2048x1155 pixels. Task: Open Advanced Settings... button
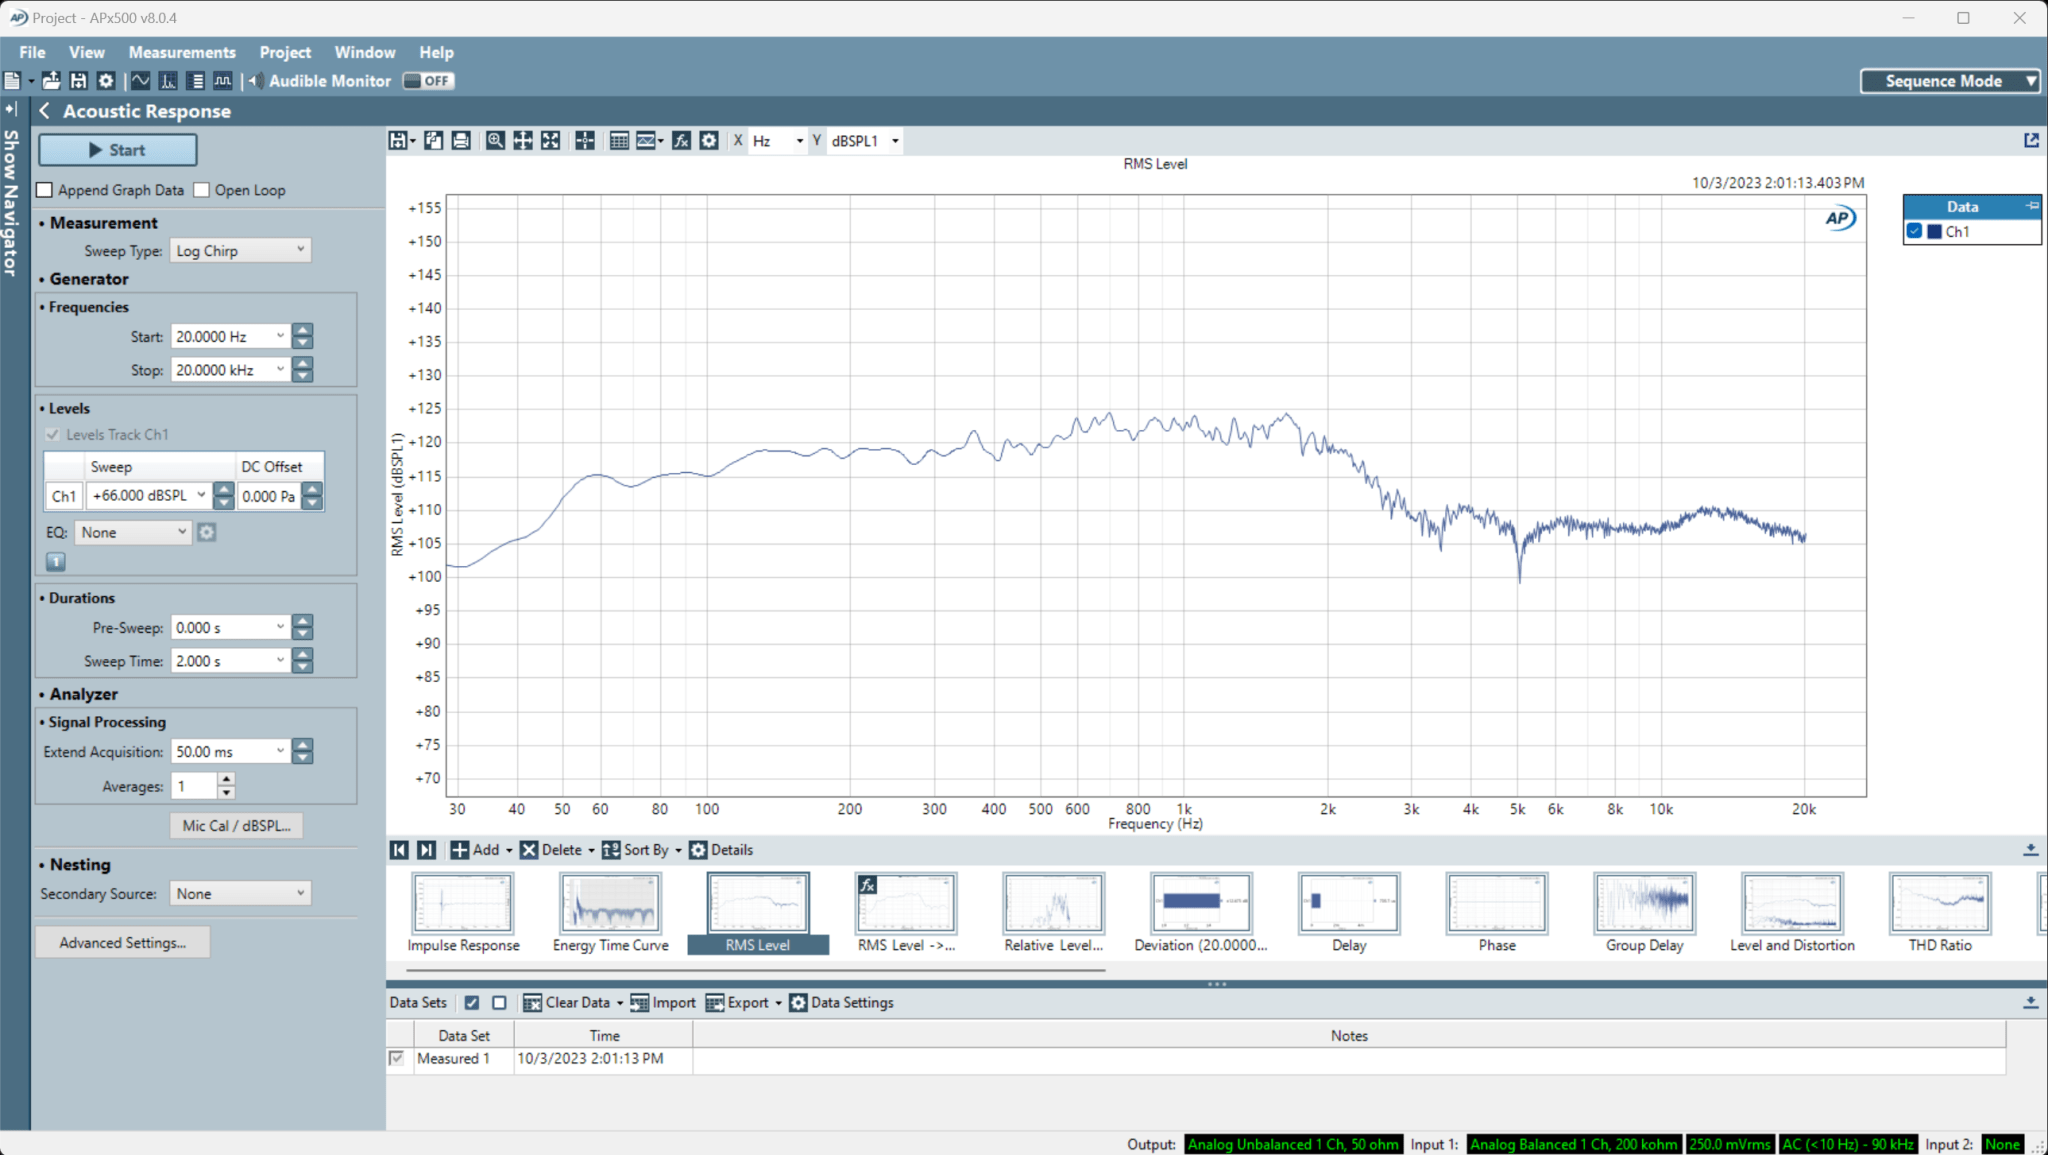click(x=123, y=943)
